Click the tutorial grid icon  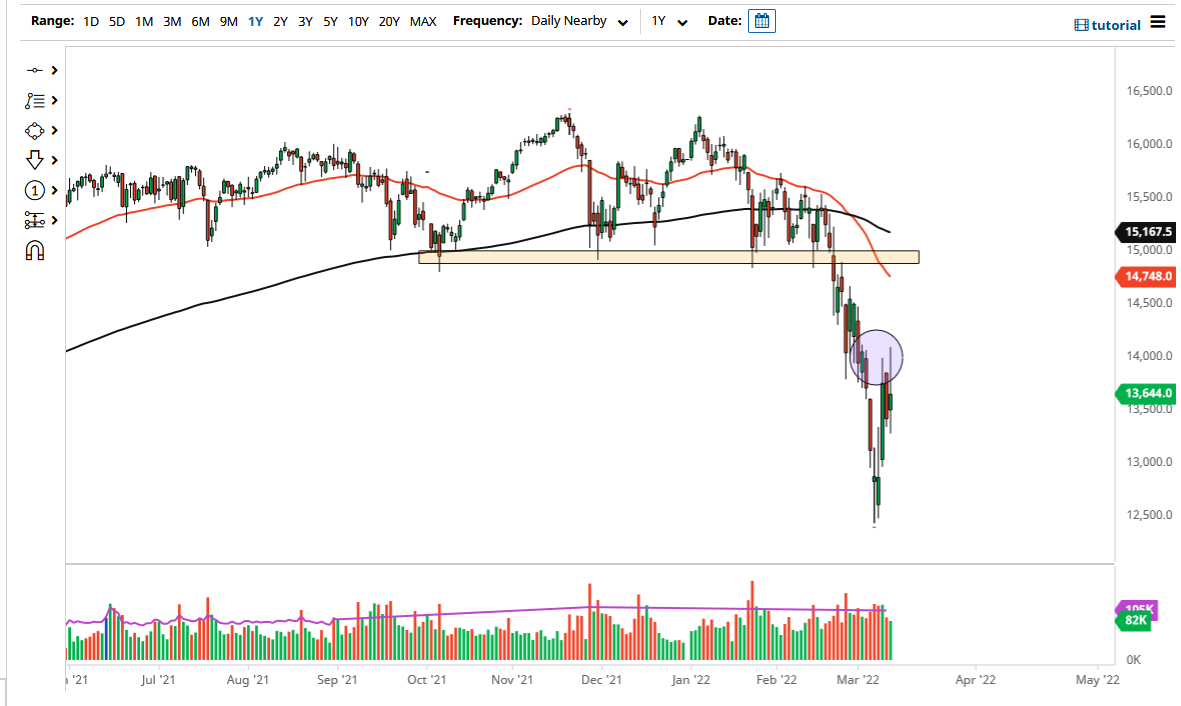point(1083,24)
